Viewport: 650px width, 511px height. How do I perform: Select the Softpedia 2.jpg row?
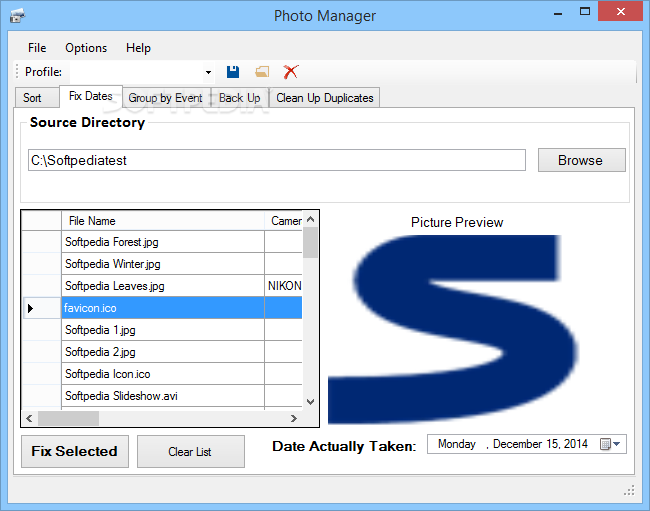click(162, 351)
